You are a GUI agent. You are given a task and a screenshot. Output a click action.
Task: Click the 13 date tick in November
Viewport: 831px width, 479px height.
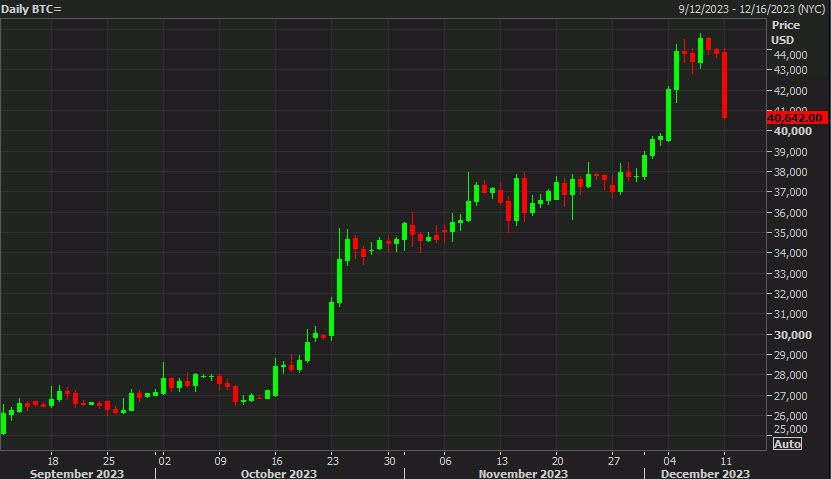(x=502, y=461)
